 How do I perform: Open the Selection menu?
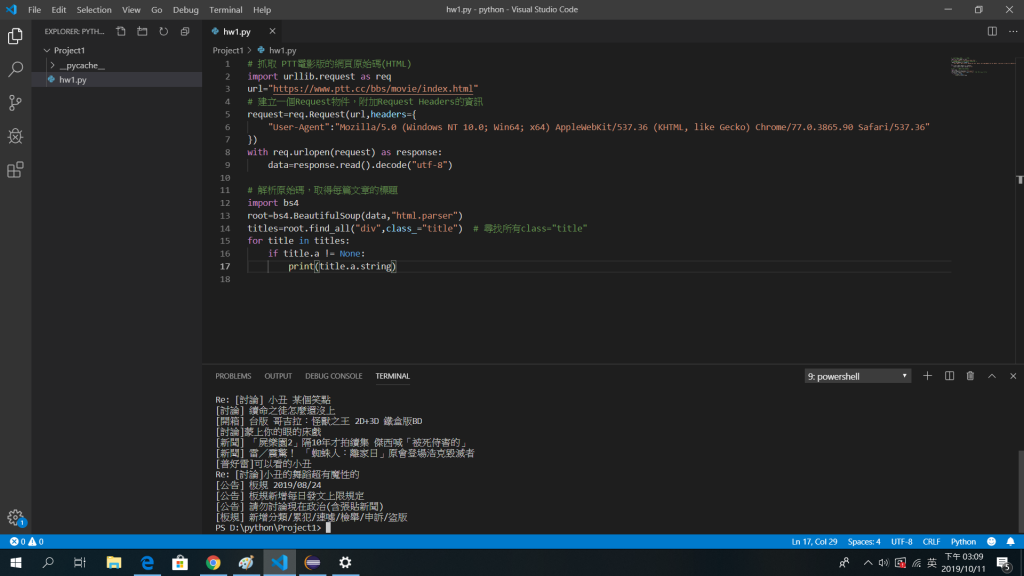pos(94,10)
